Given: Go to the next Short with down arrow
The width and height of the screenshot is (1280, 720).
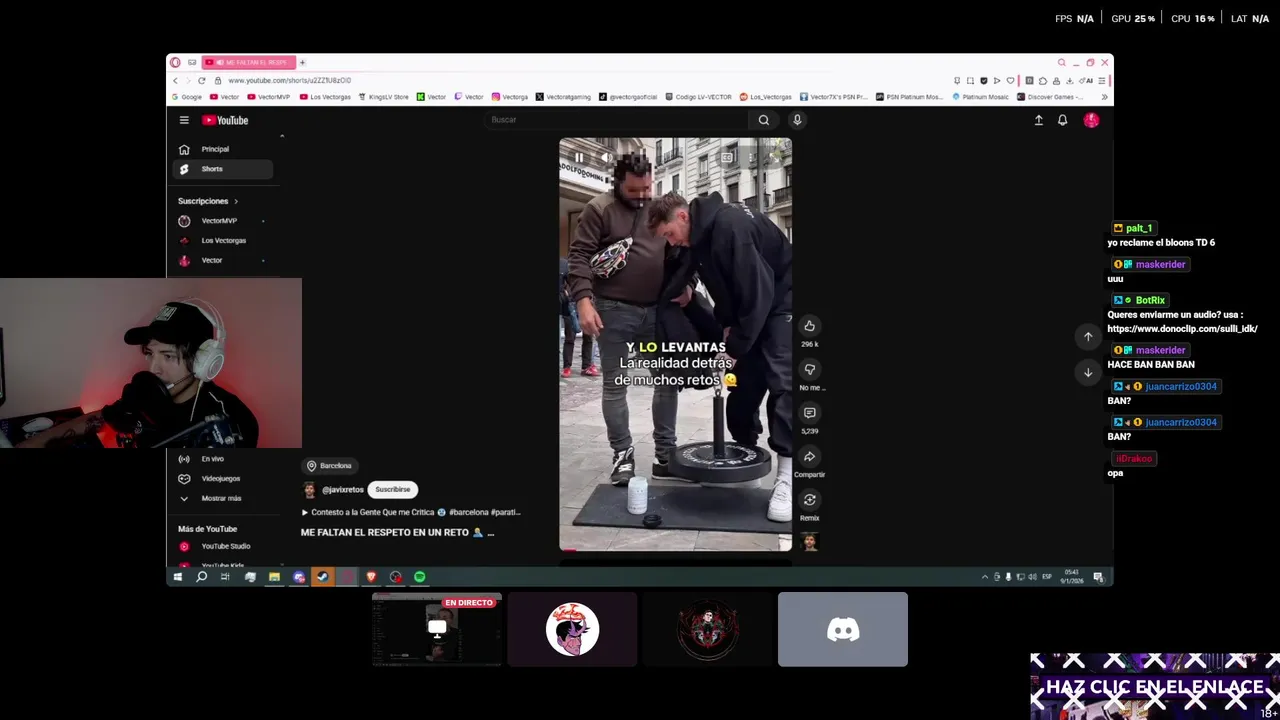Looking at the screenshot, I should tap(1088, 372).
